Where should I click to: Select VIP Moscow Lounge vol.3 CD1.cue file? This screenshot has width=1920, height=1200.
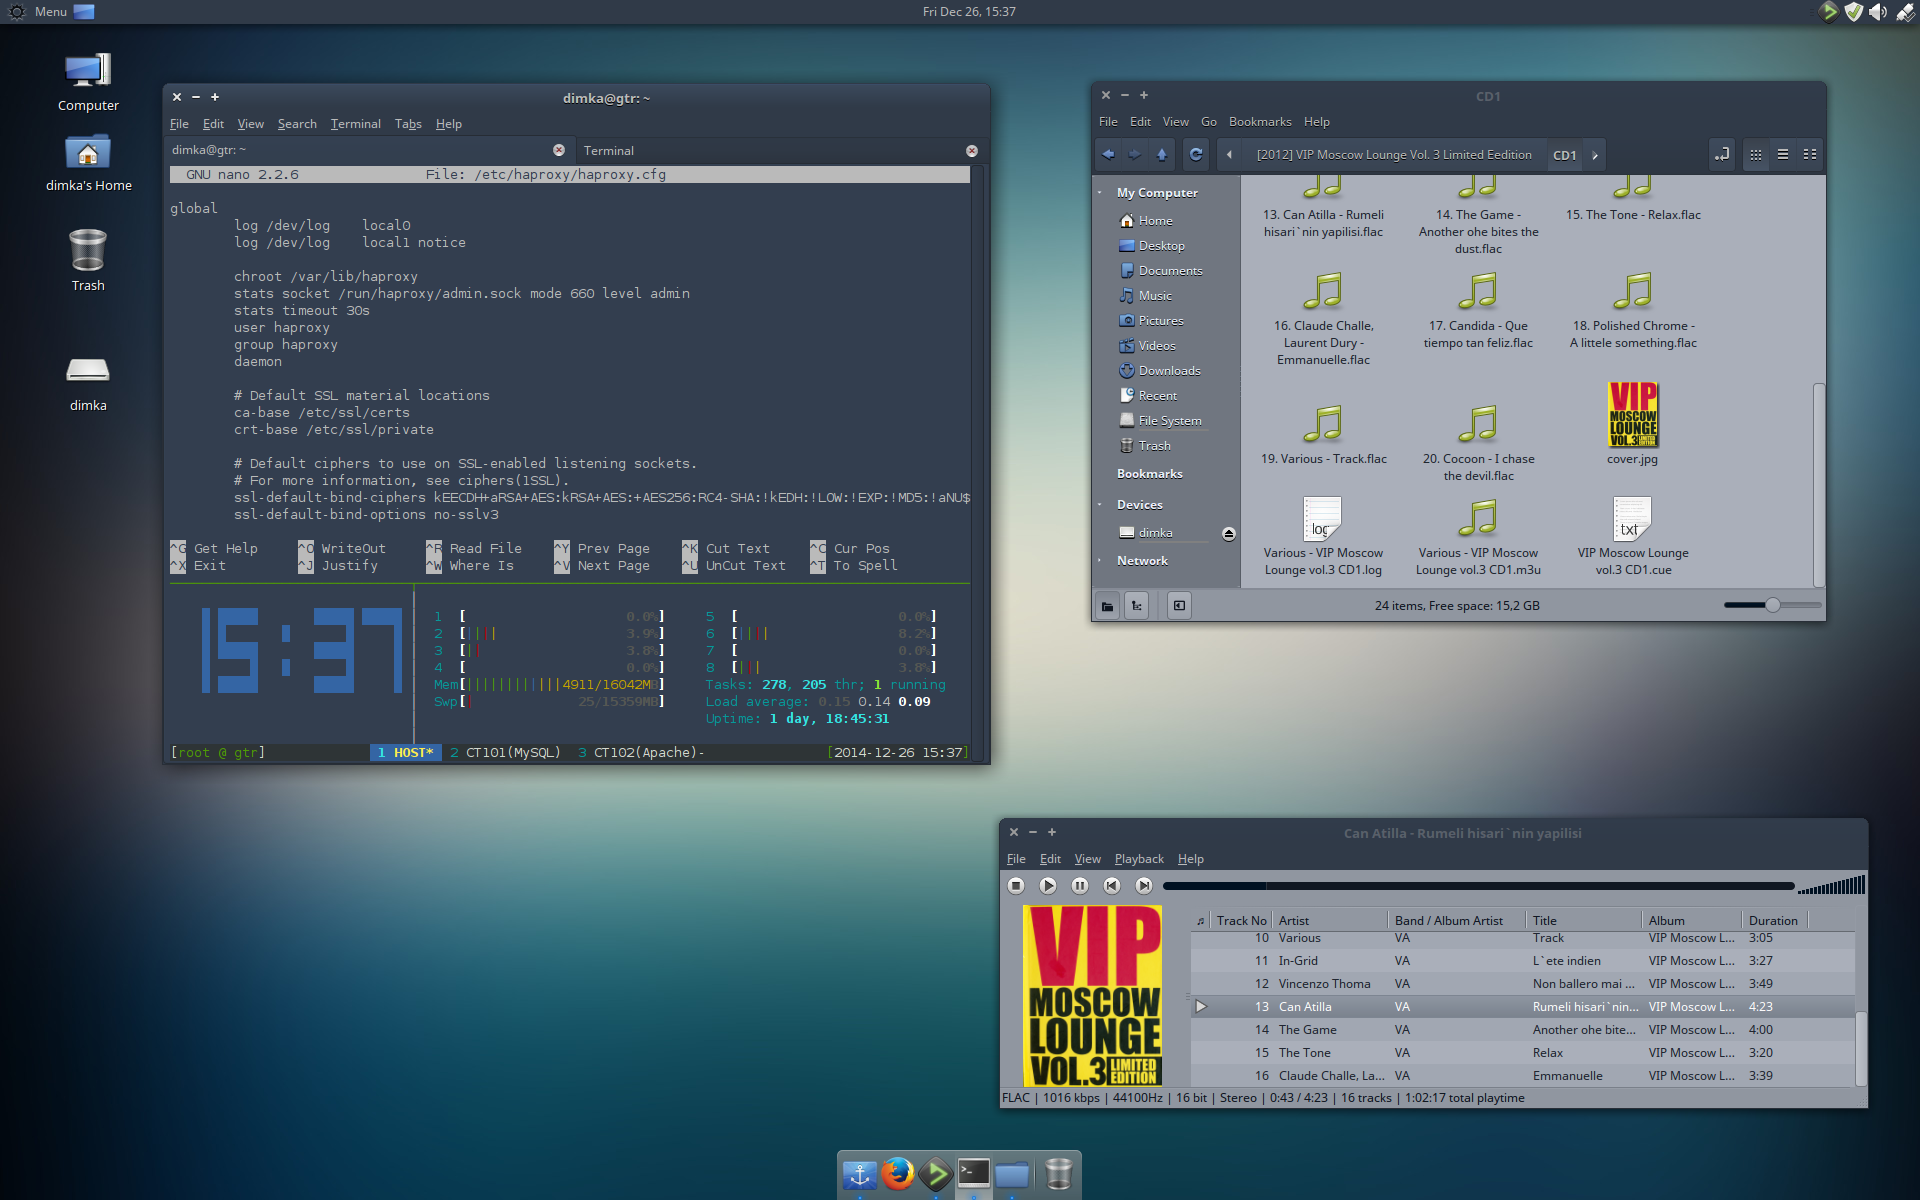pyautogui.click(x=1633, y=537)
